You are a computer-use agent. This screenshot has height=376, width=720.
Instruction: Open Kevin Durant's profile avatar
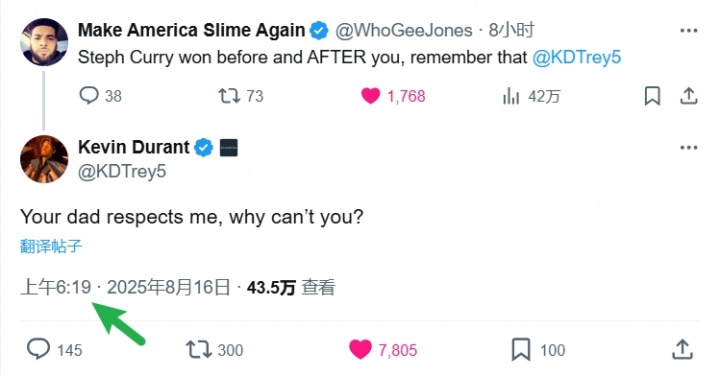coord(44,159)
